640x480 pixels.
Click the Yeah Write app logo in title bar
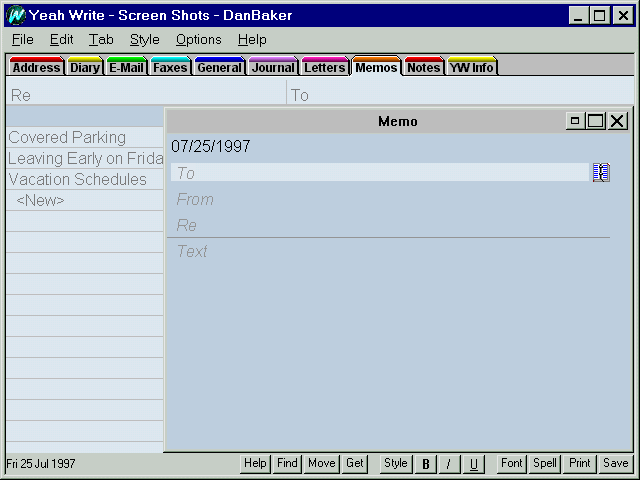click(16, 16)
